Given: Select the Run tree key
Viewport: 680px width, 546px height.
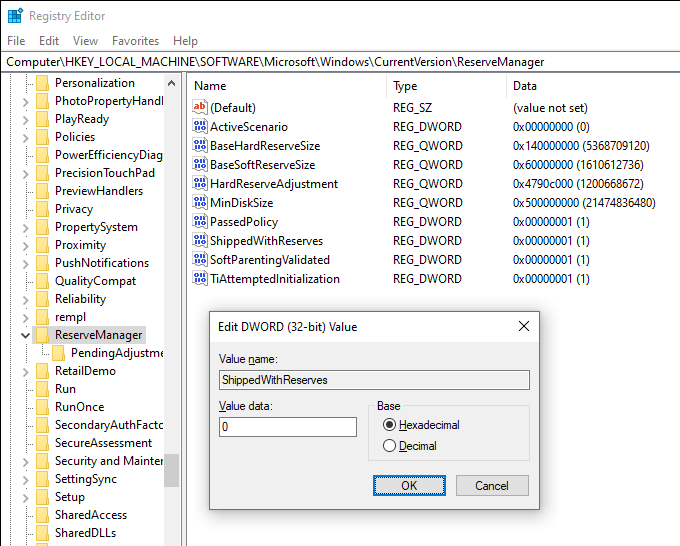Looking at the screenshot, I should [x=65, y=389].
